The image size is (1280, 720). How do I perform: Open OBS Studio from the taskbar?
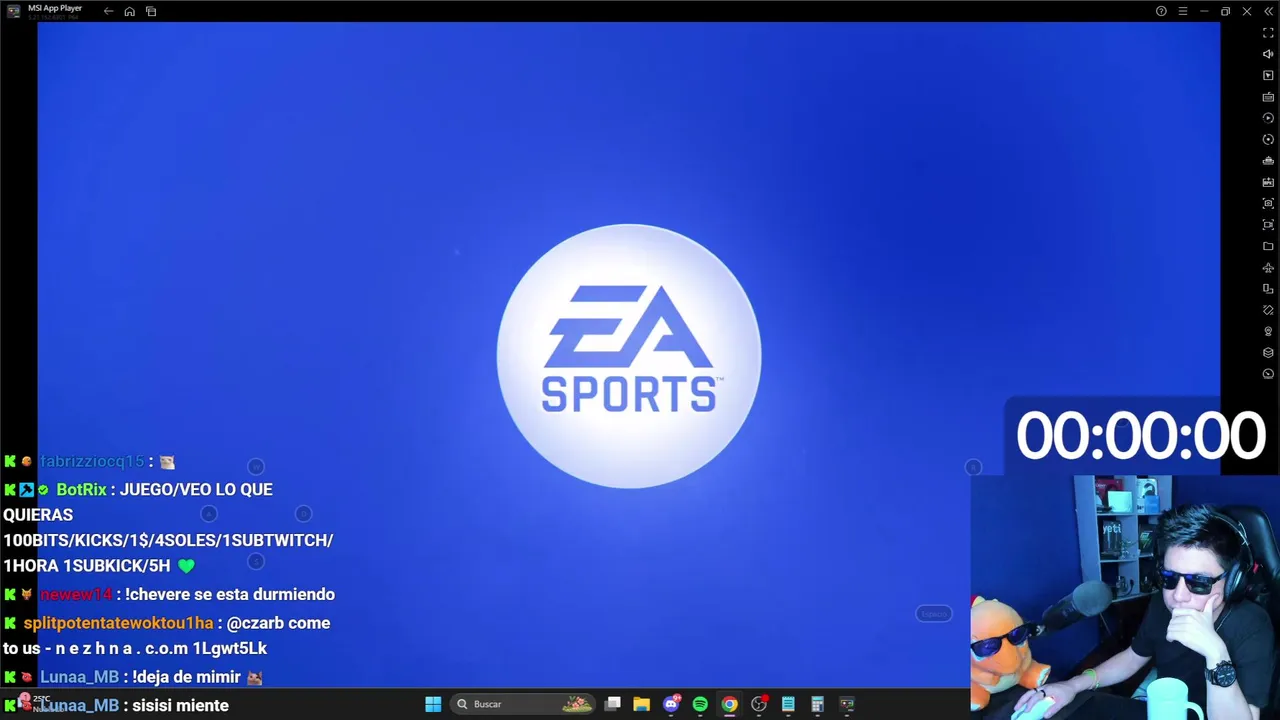[x=759, y=704]
